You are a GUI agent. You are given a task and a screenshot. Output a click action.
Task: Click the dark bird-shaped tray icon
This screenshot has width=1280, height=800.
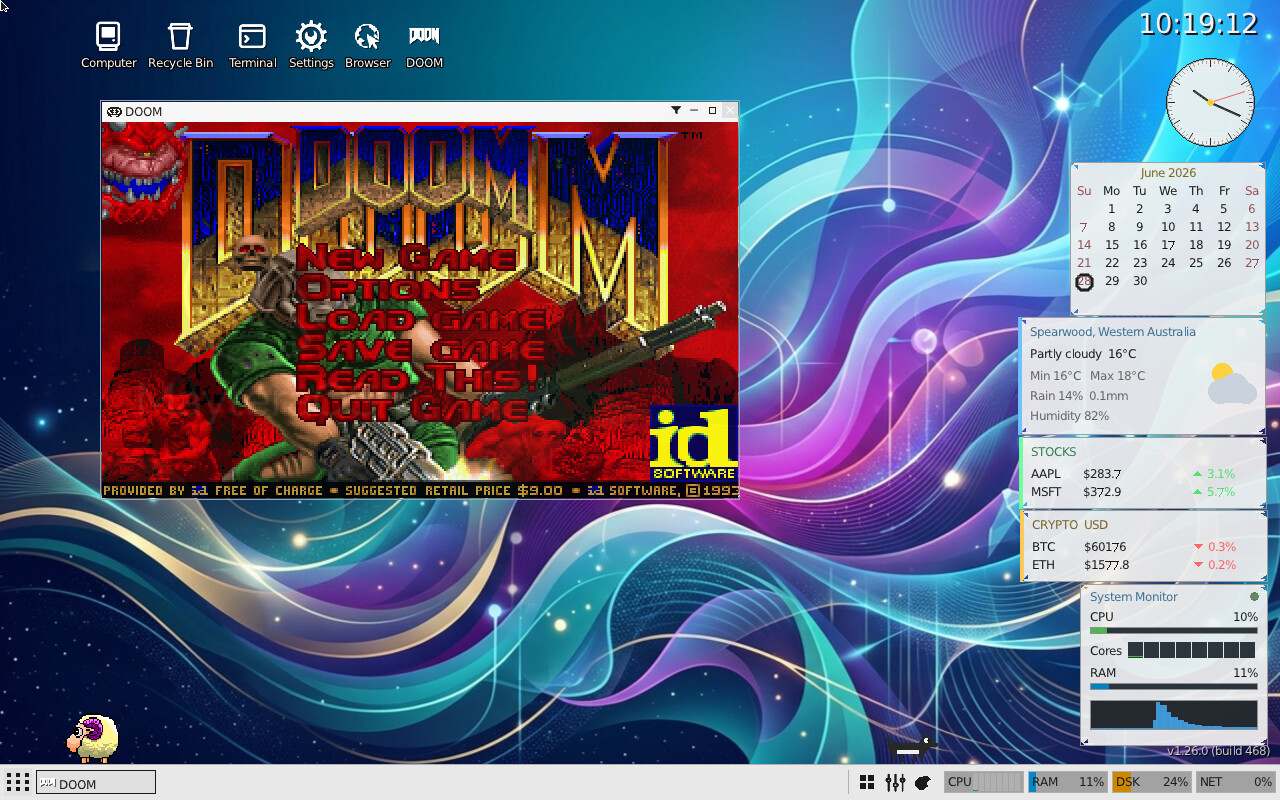point(923,782)
